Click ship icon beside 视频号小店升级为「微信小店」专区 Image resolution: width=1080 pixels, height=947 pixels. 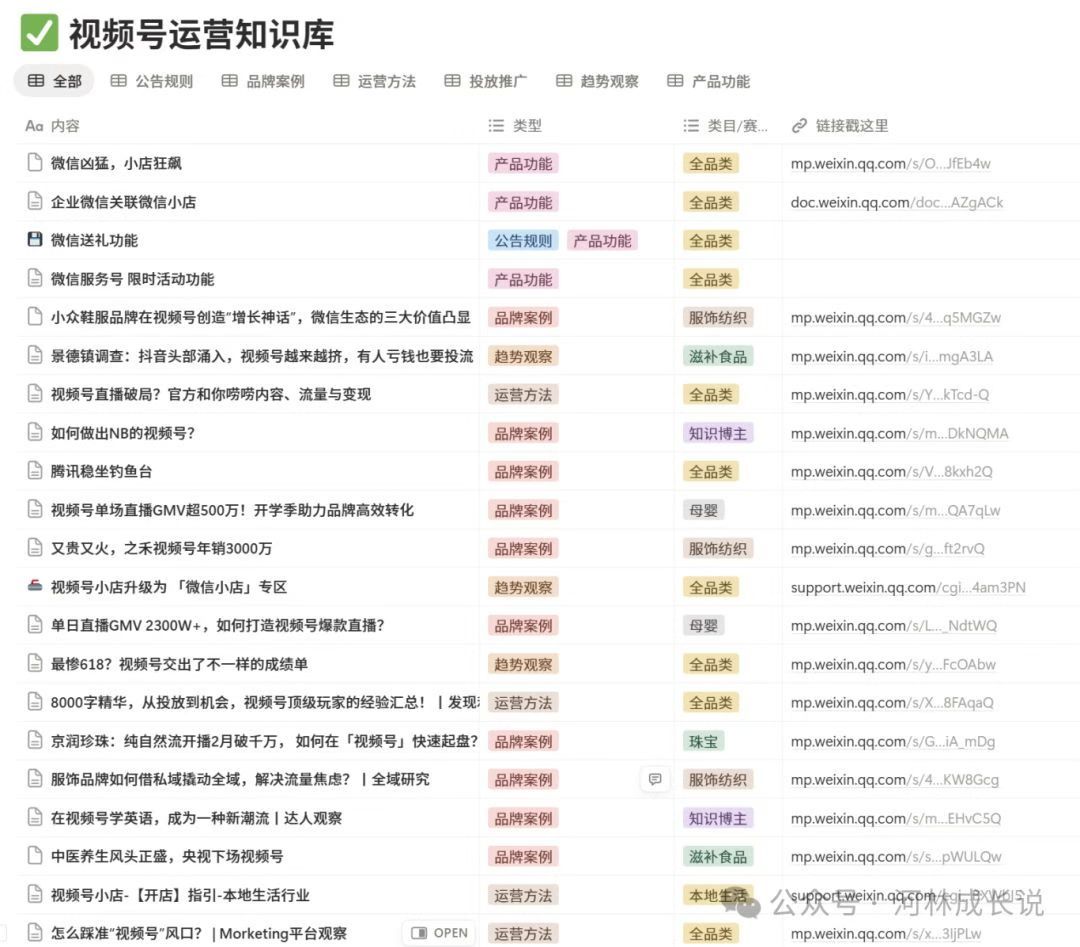34,586
